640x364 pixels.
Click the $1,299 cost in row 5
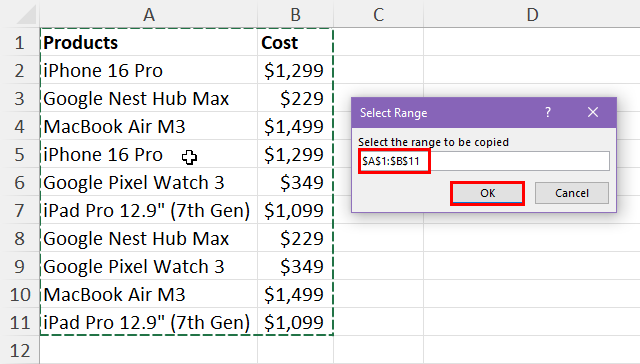[296, 154]
